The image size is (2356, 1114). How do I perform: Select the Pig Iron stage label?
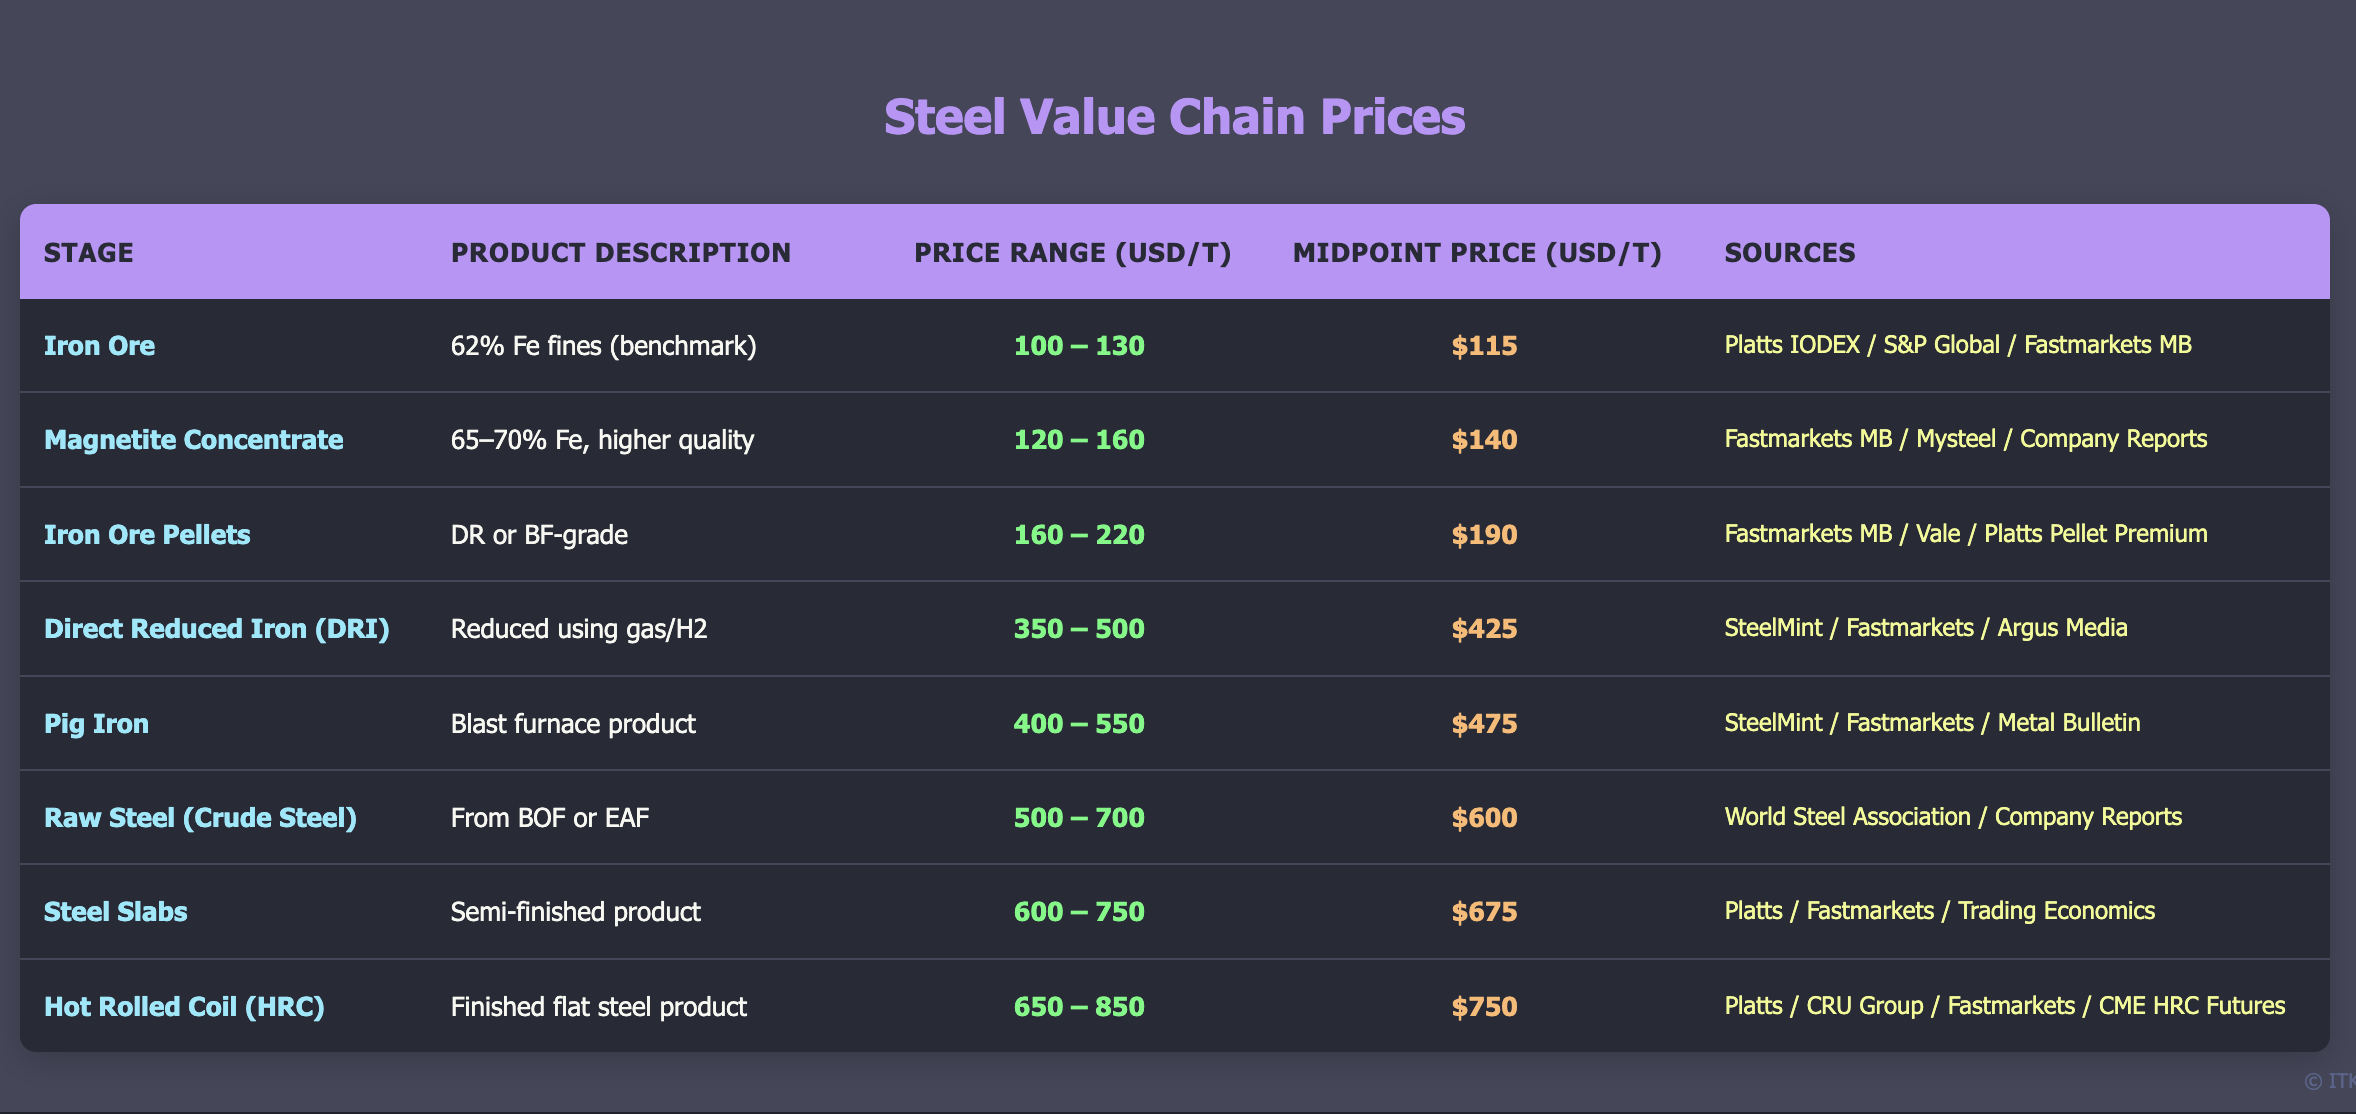click(x=96, y=724)
